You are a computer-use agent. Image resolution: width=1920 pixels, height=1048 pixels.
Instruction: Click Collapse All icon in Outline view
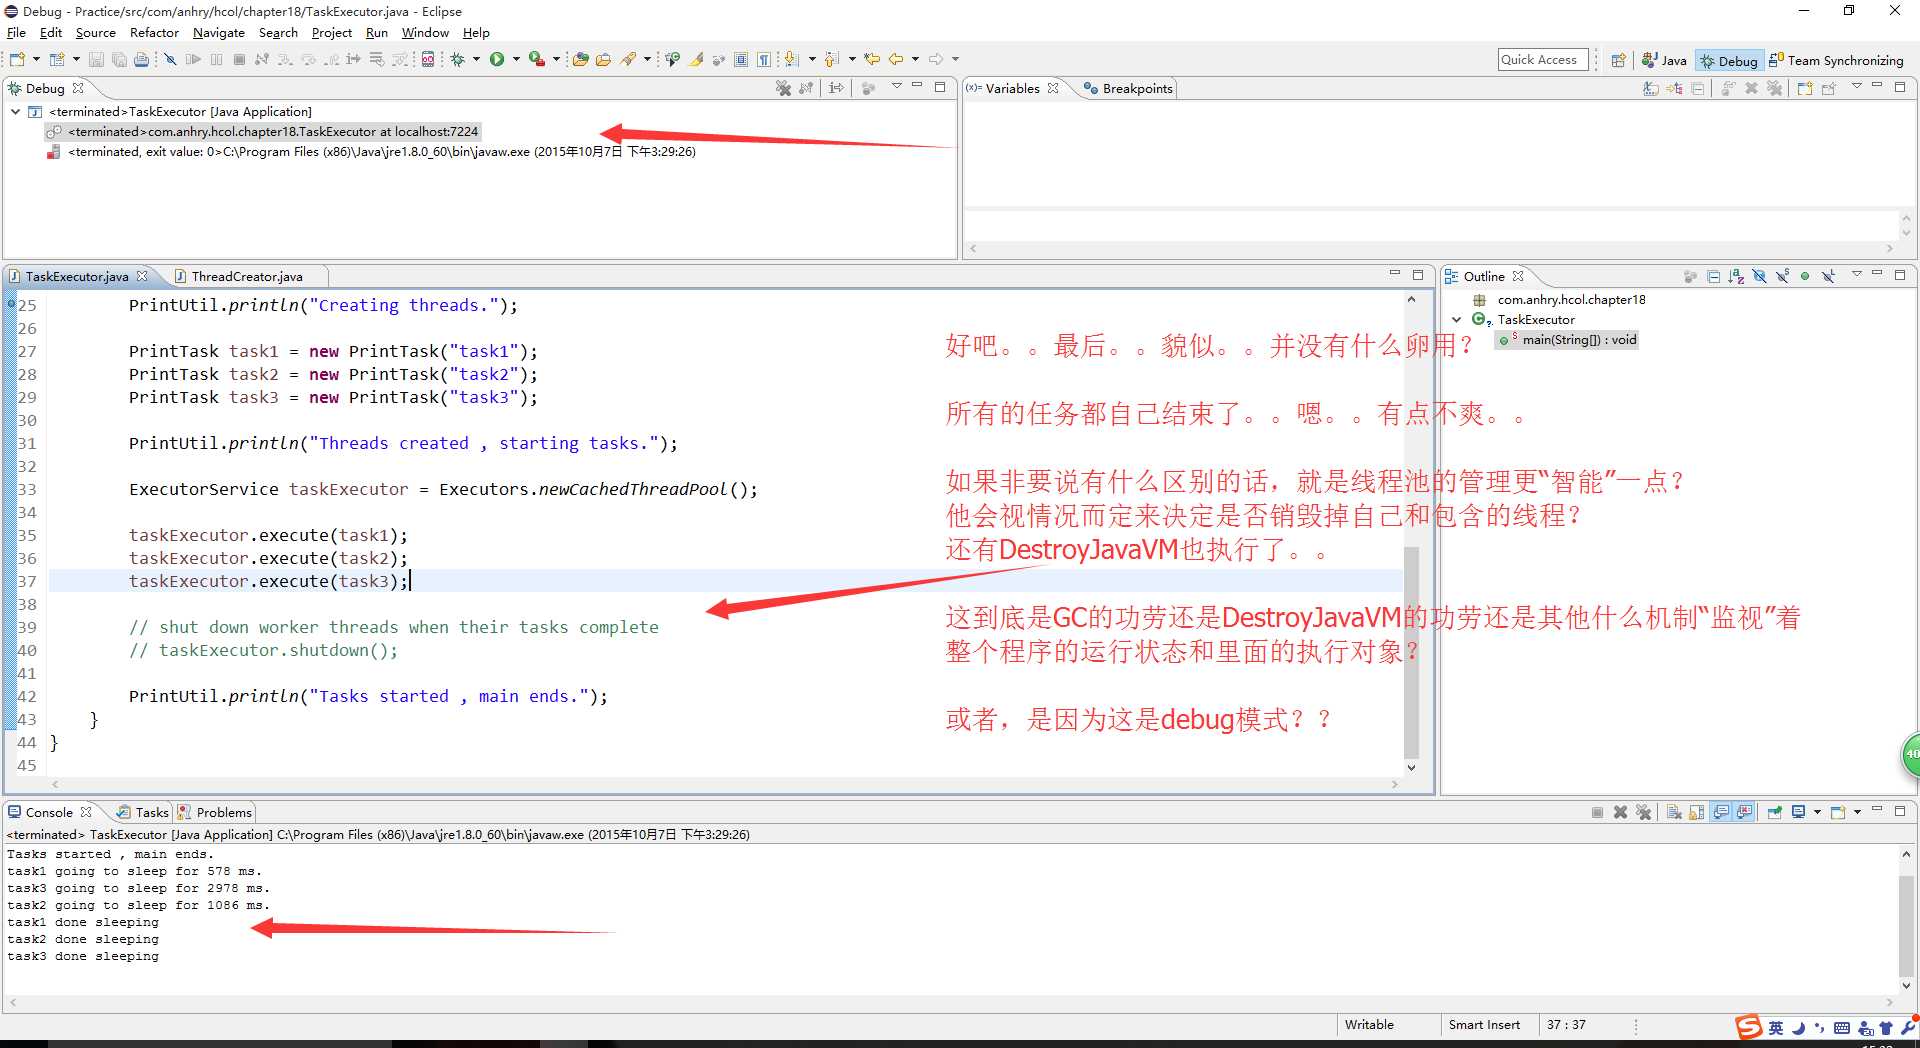(1714, 277)
